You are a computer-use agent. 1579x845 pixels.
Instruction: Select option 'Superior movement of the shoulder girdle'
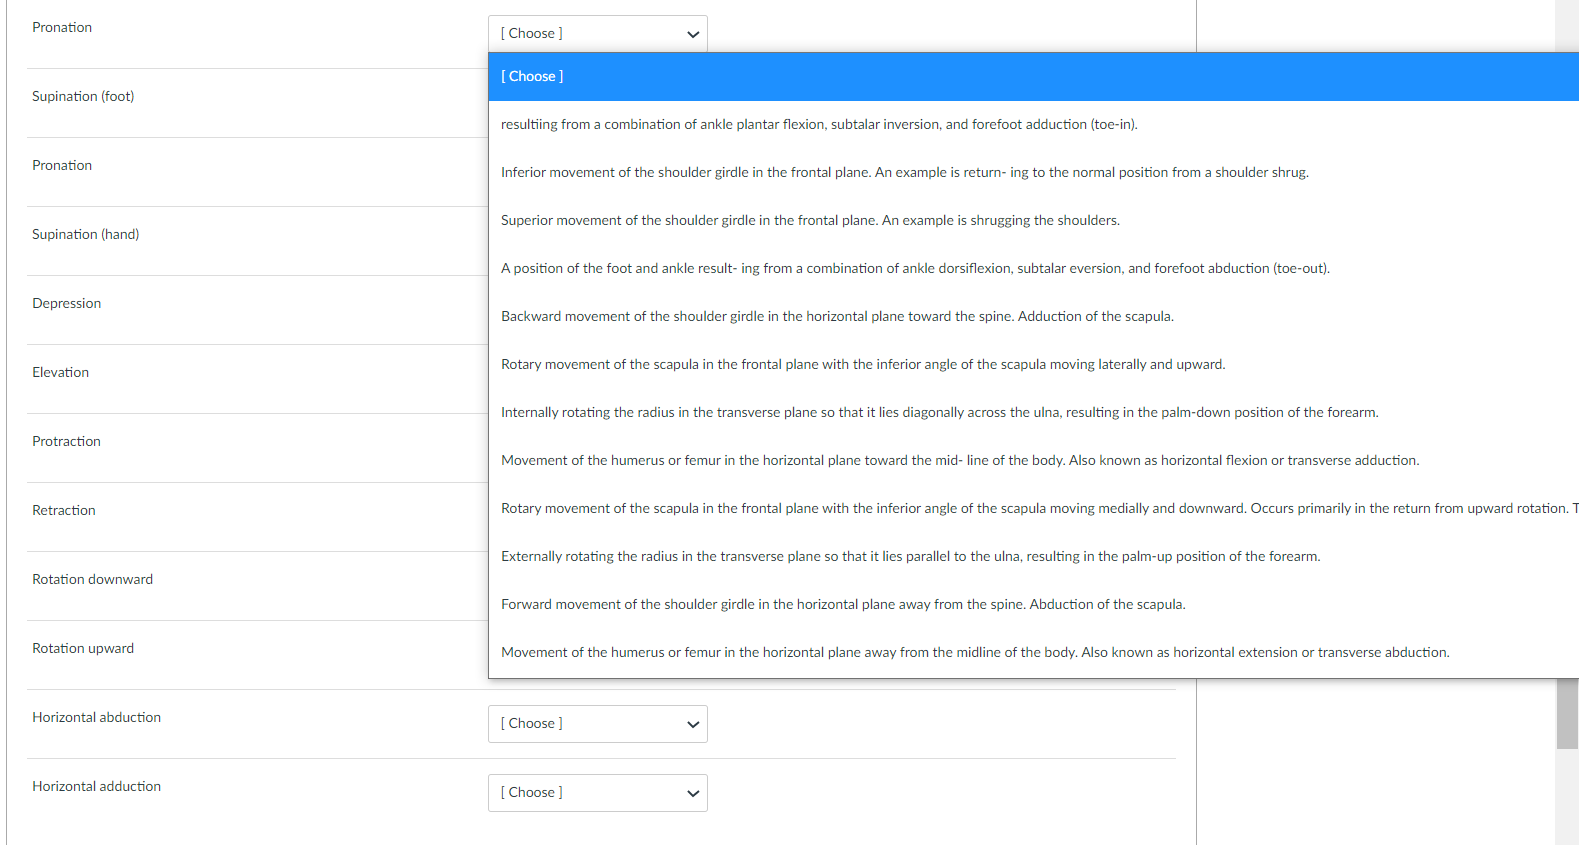click(1033, 221)
